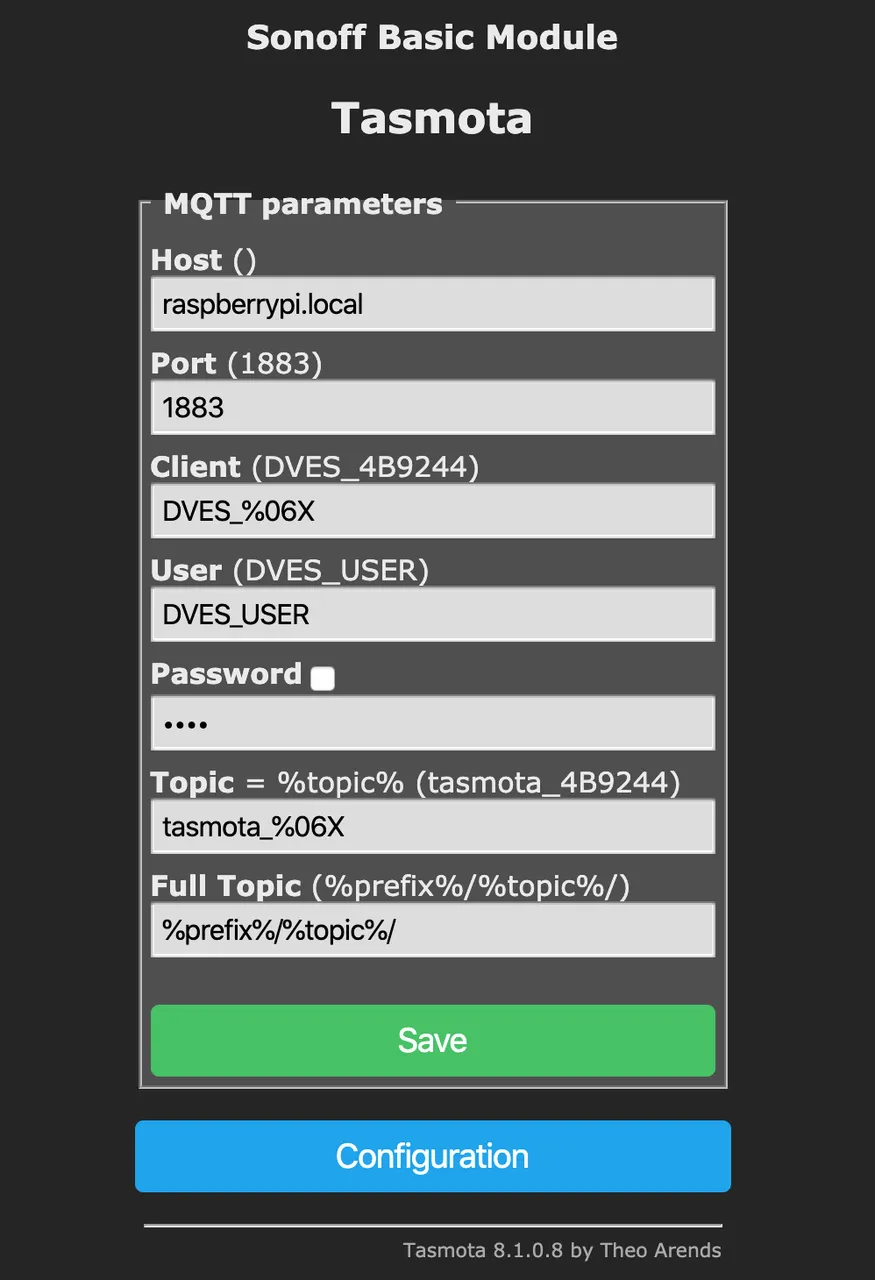Toggle the show Password checkbox
This screenshot has width=875, height=1280.
pos(322,679)
